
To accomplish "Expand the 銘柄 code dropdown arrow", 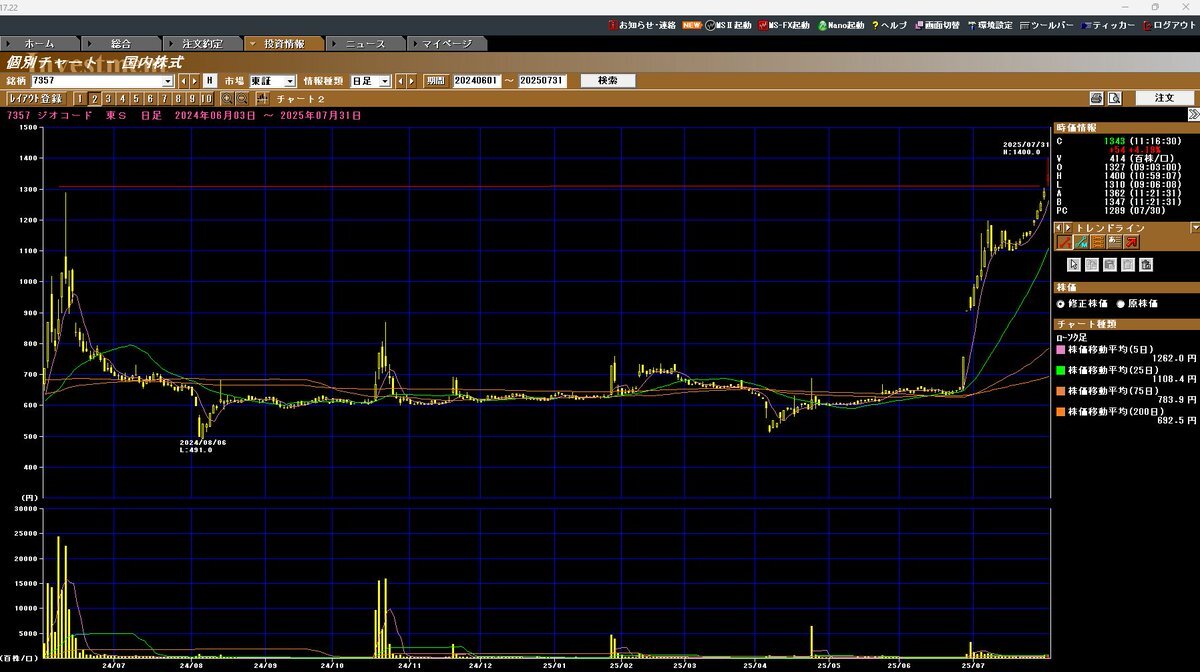I will click(168, 80).
